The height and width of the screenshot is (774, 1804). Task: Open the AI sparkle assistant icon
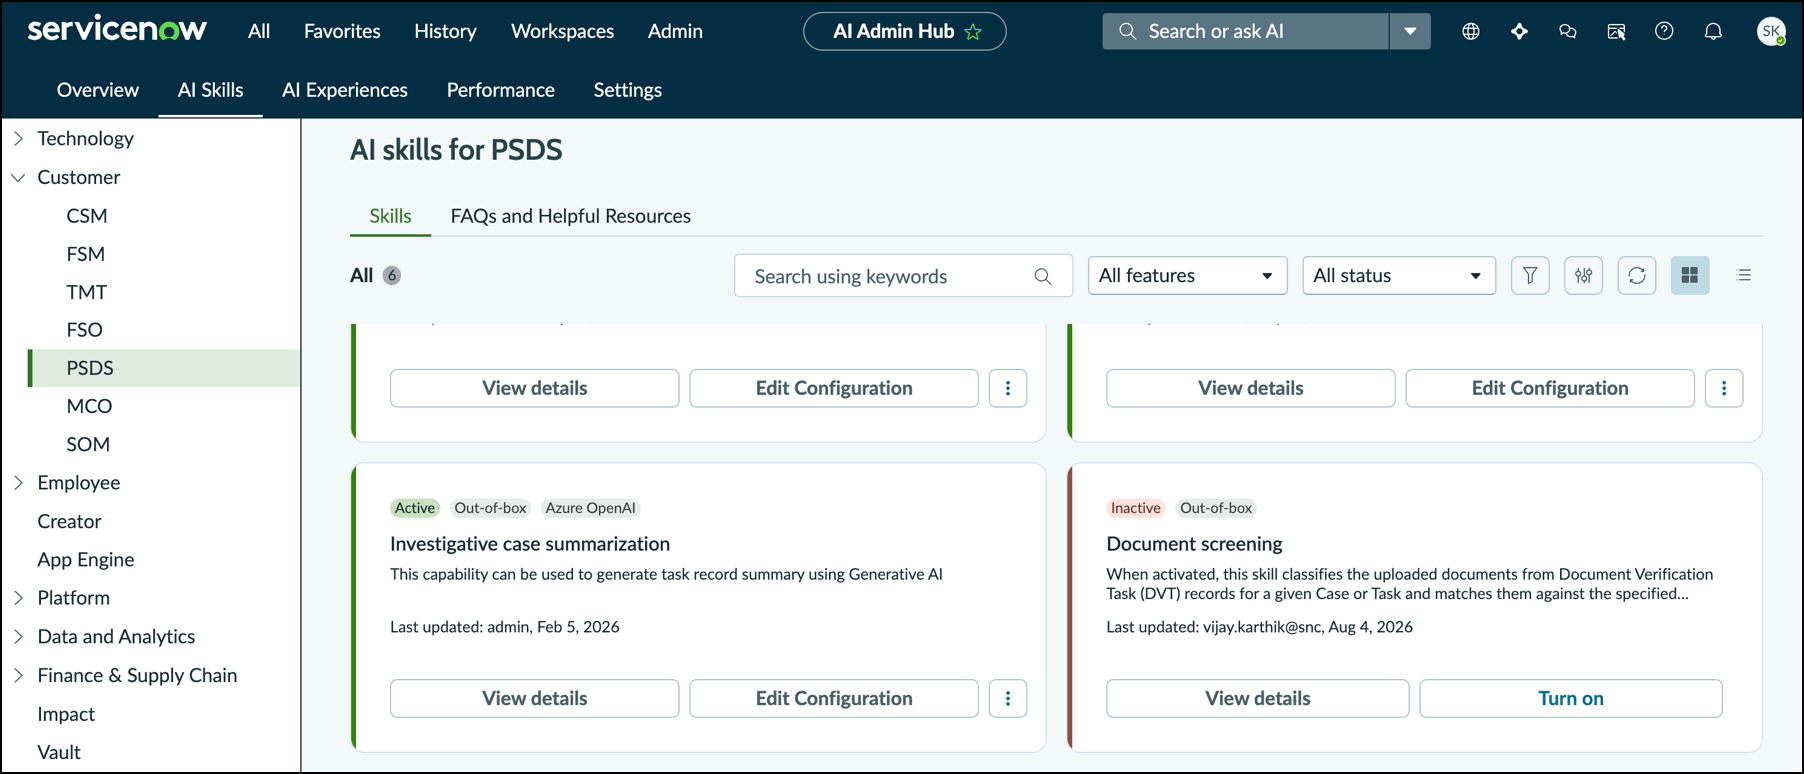pyautogui.click(x=1519, y=31)
